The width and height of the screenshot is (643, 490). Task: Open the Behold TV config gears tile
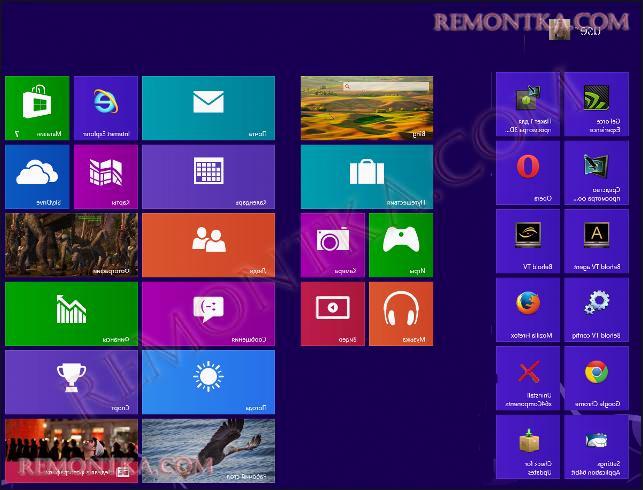click(596, 310)
